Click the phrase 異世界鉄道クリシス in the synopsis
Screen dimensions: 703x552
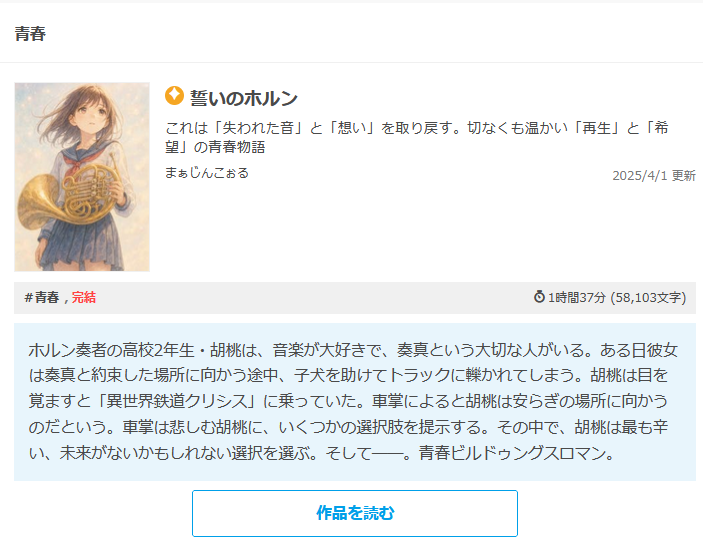[177, 400]
